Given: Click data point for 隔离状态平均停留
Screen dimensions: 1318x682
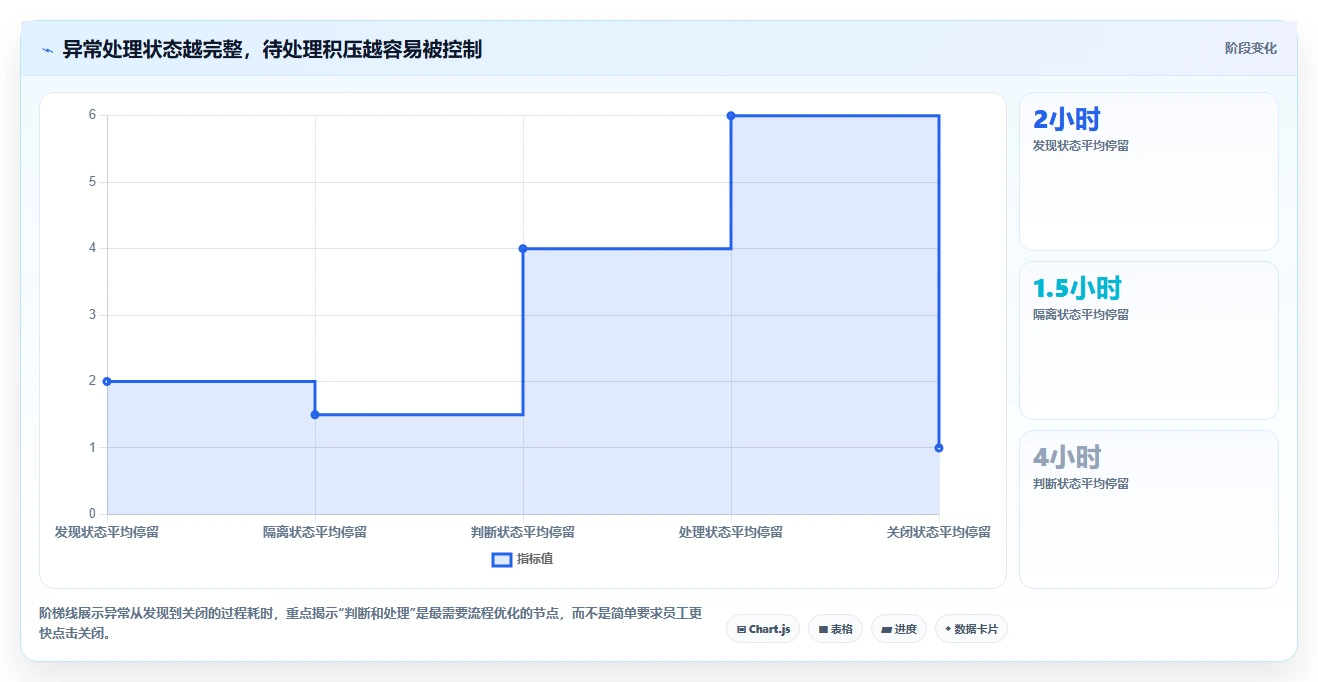Looking at the screenshot, I should click(315, 414).
